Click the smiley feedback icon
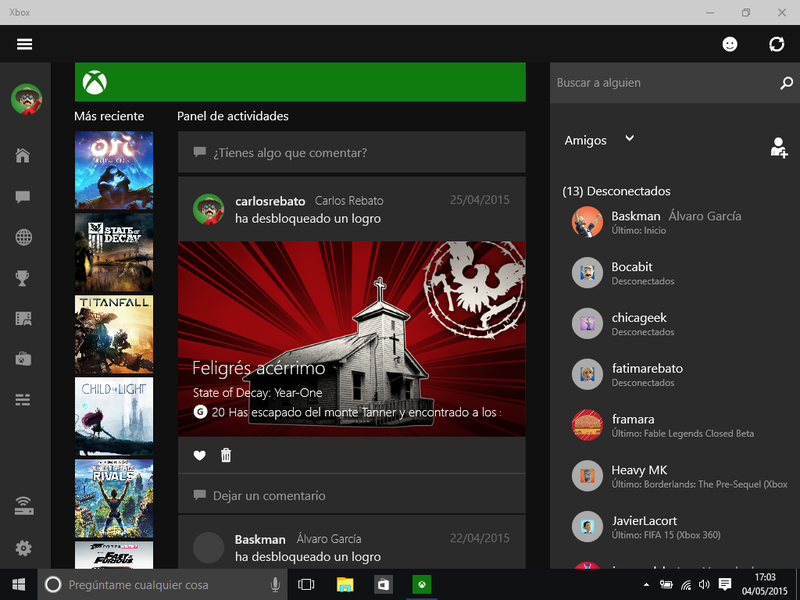800x600 pixels. (x=730, y=44)
